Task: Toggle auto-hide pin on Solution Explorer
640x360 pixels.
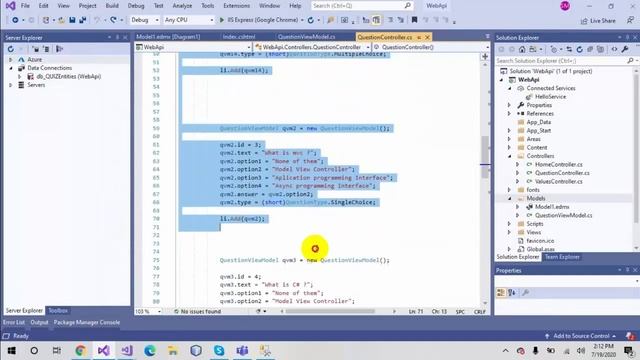Action: [x=627, y=37]
